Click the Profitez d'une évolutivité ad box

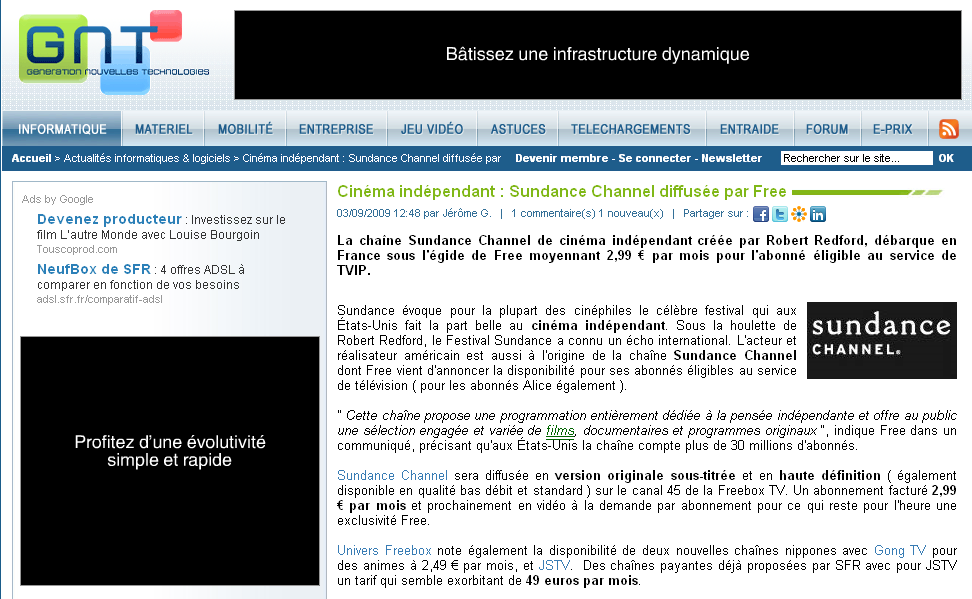tap(170, 461)
